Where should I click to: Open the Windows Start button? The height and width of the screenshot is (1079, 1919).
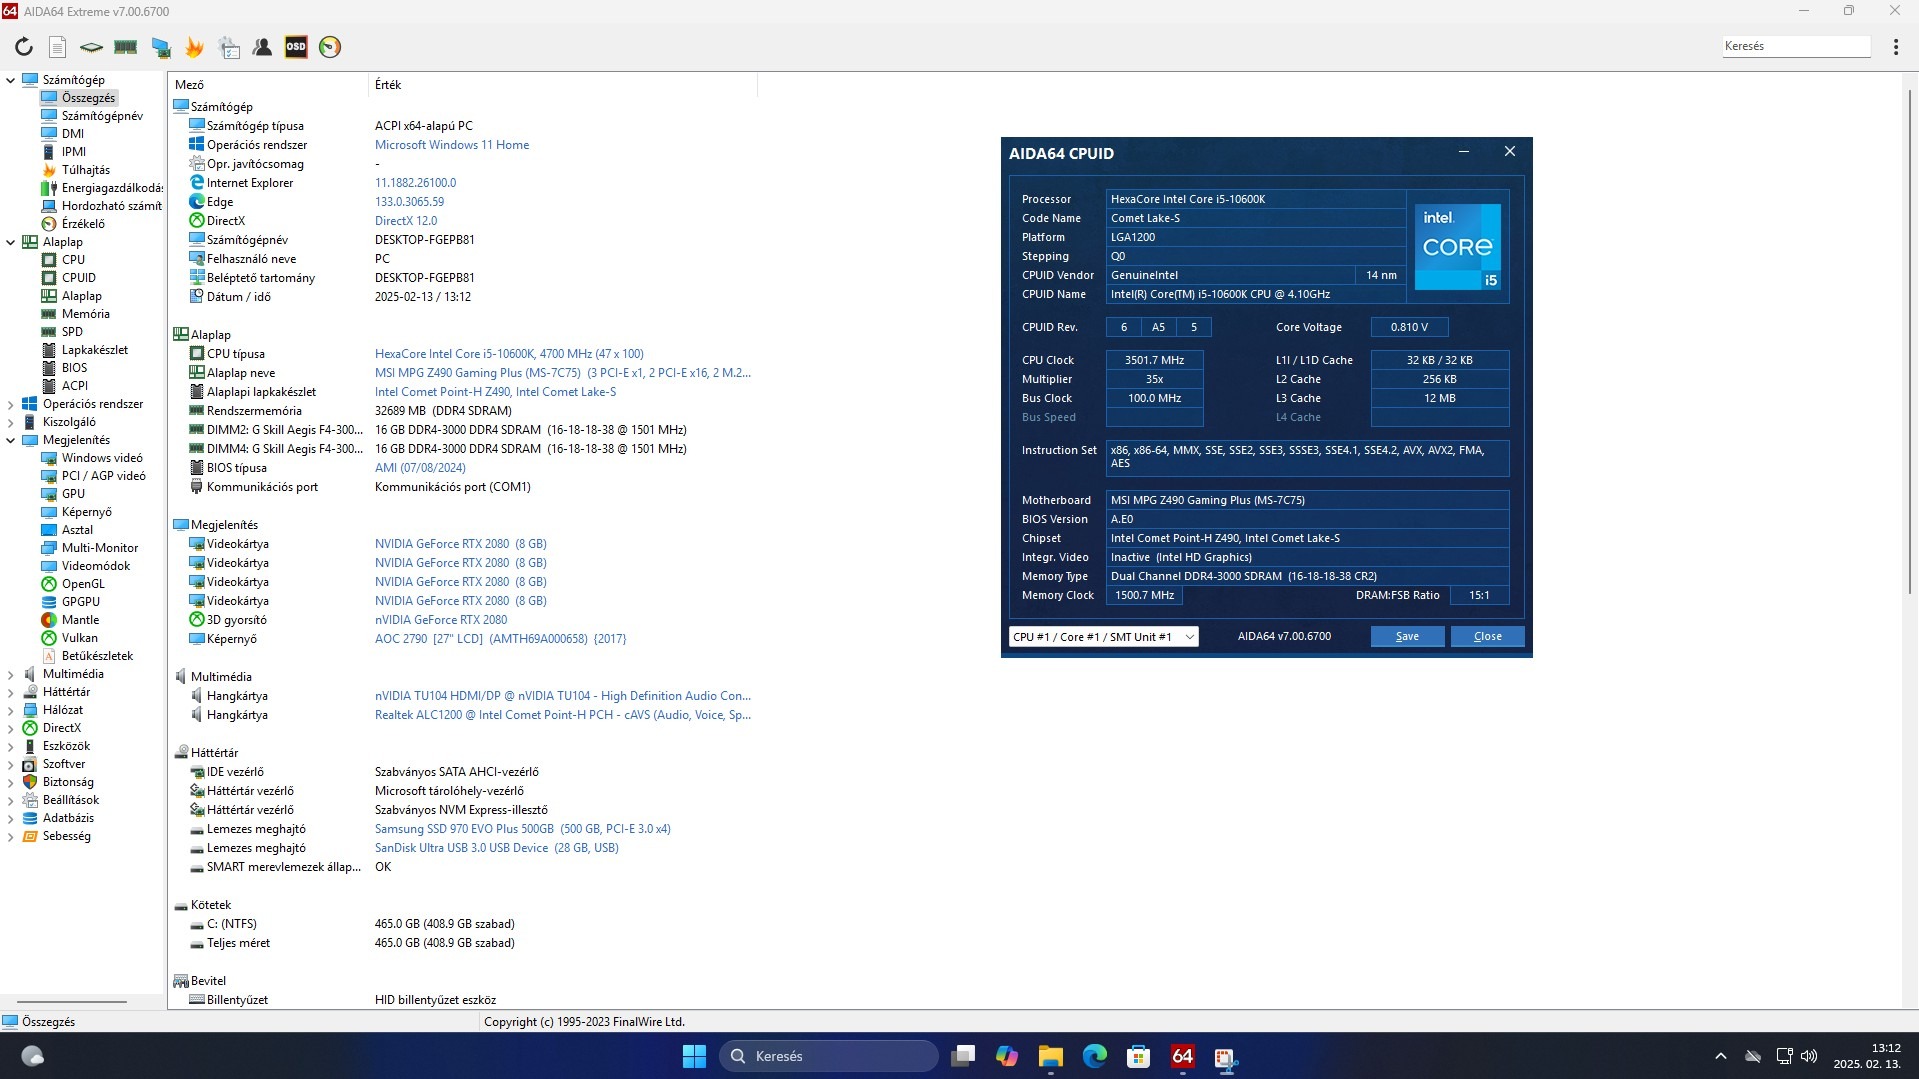tap(694, 1056)
